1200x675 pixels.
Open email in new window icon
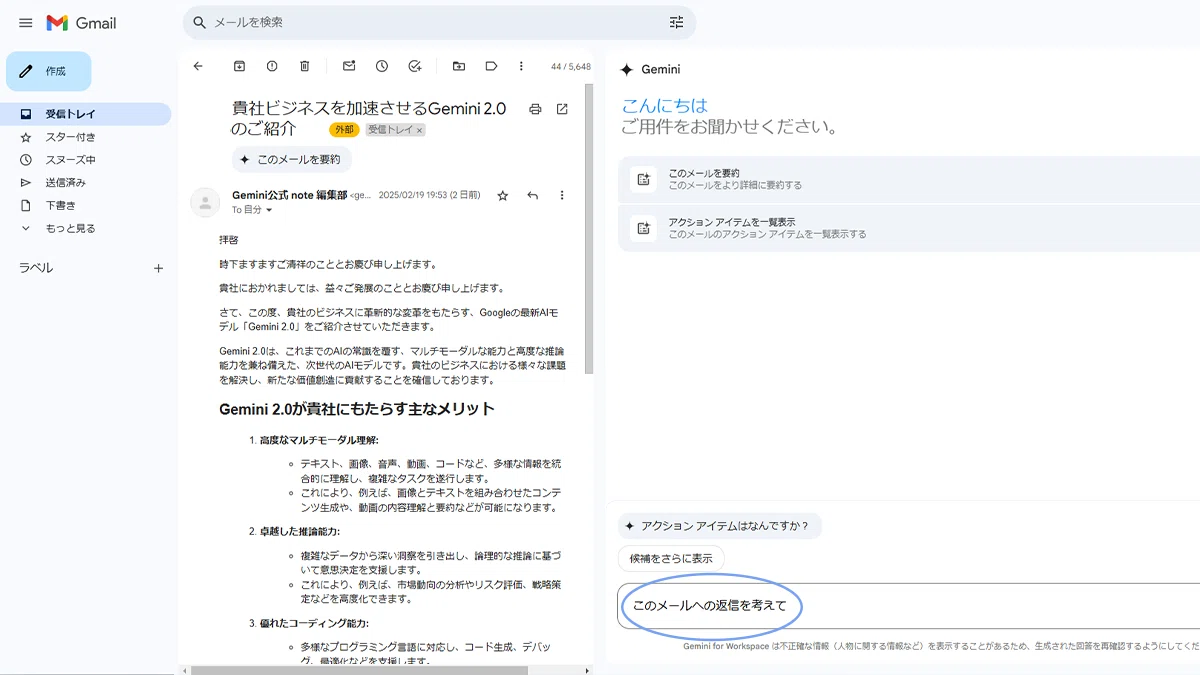562,109
